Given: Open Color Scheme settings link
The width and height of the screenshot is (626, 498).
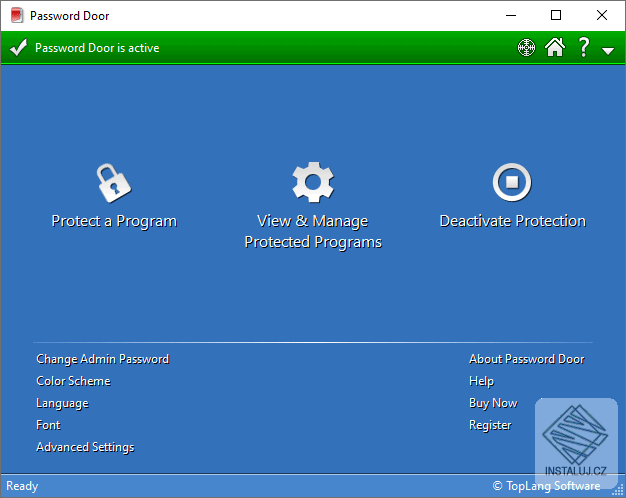Looking at the screenshot, I should coord(73,381).
